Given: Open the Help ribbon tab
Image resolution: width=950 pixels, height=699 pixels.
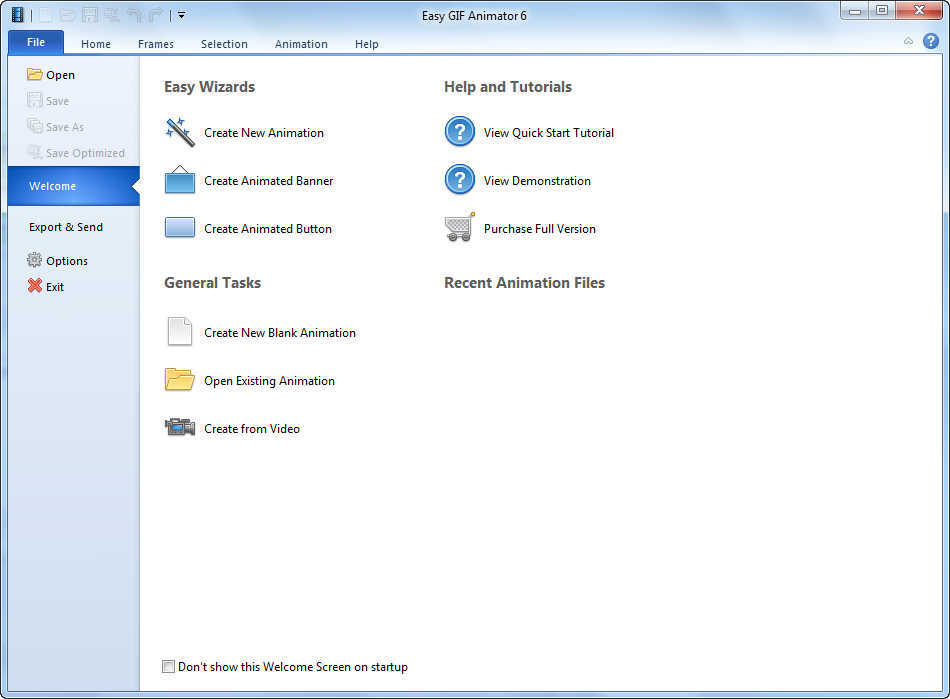Looking at the screenshot, I should [x=367, y=44].
